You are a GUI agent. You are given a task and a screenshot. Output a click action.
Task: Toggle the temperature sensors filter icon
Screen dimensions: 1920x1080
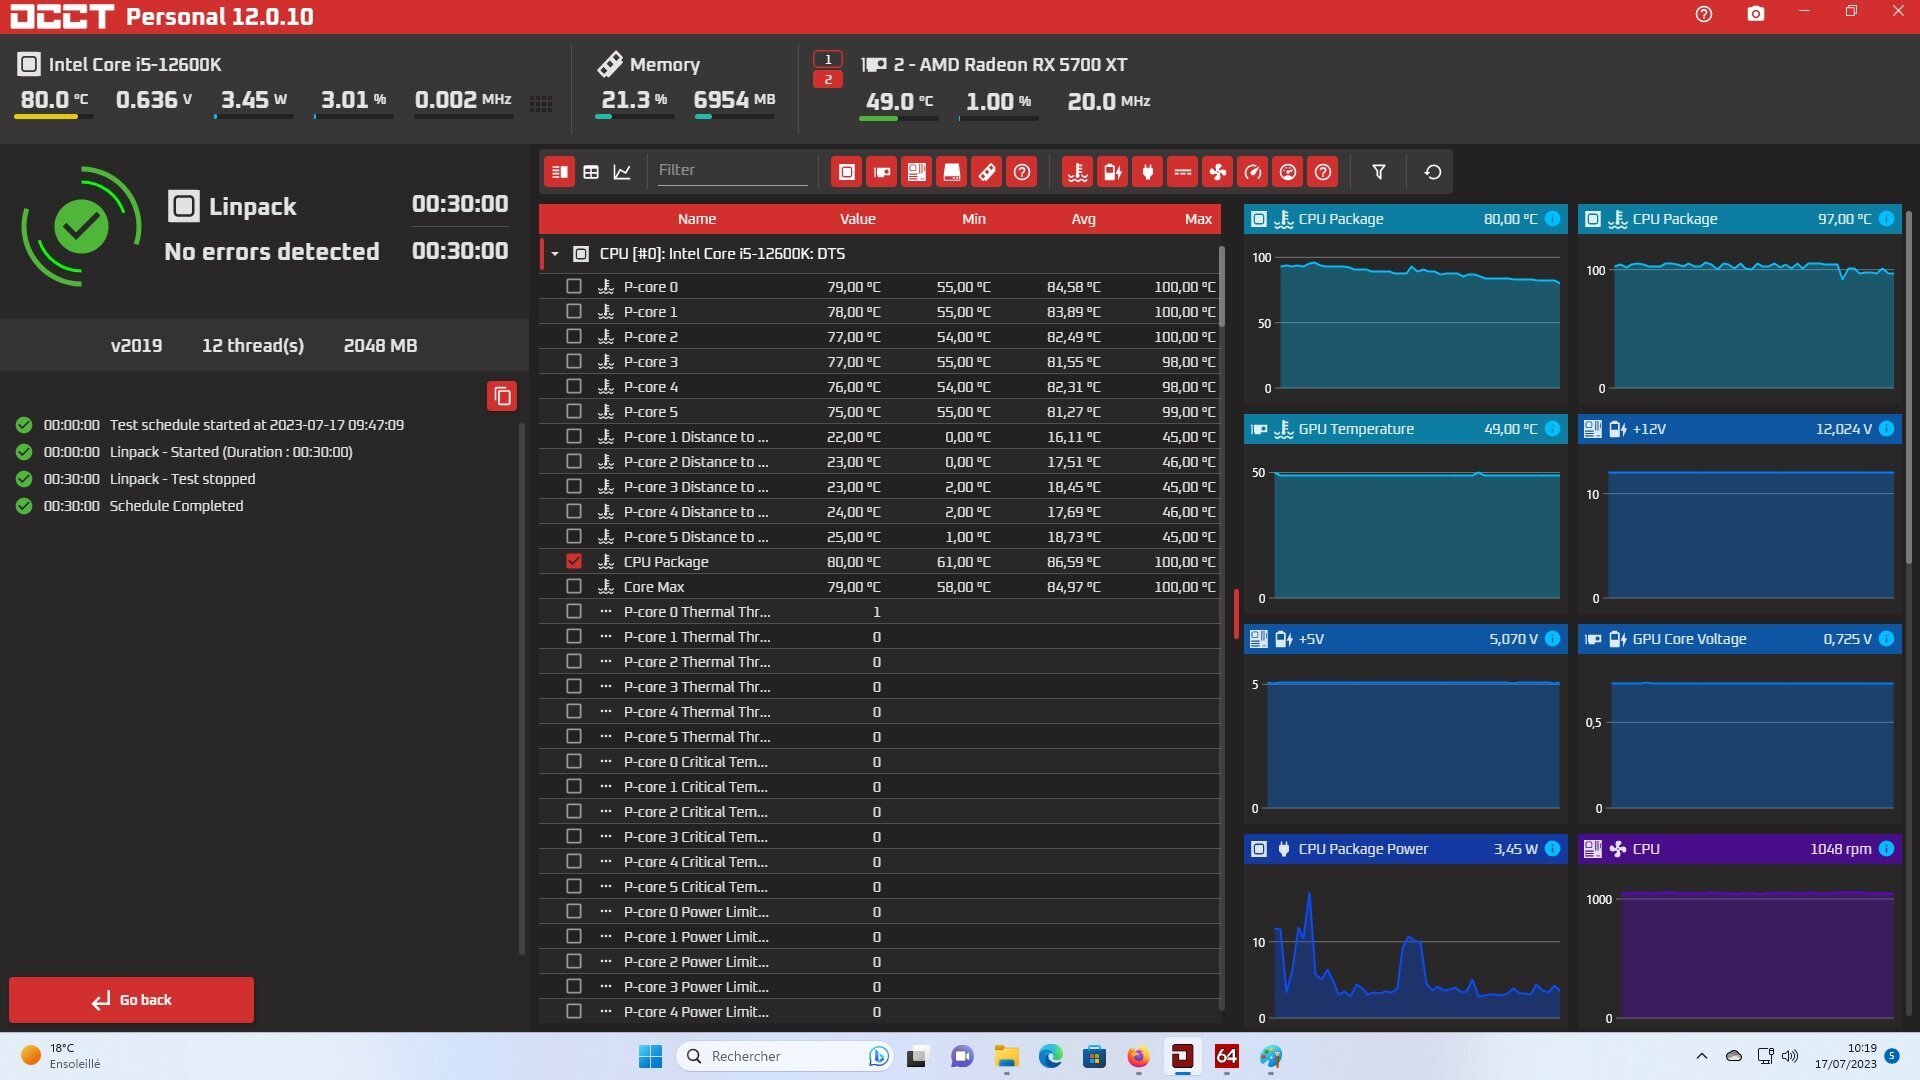pos(1077,172)
